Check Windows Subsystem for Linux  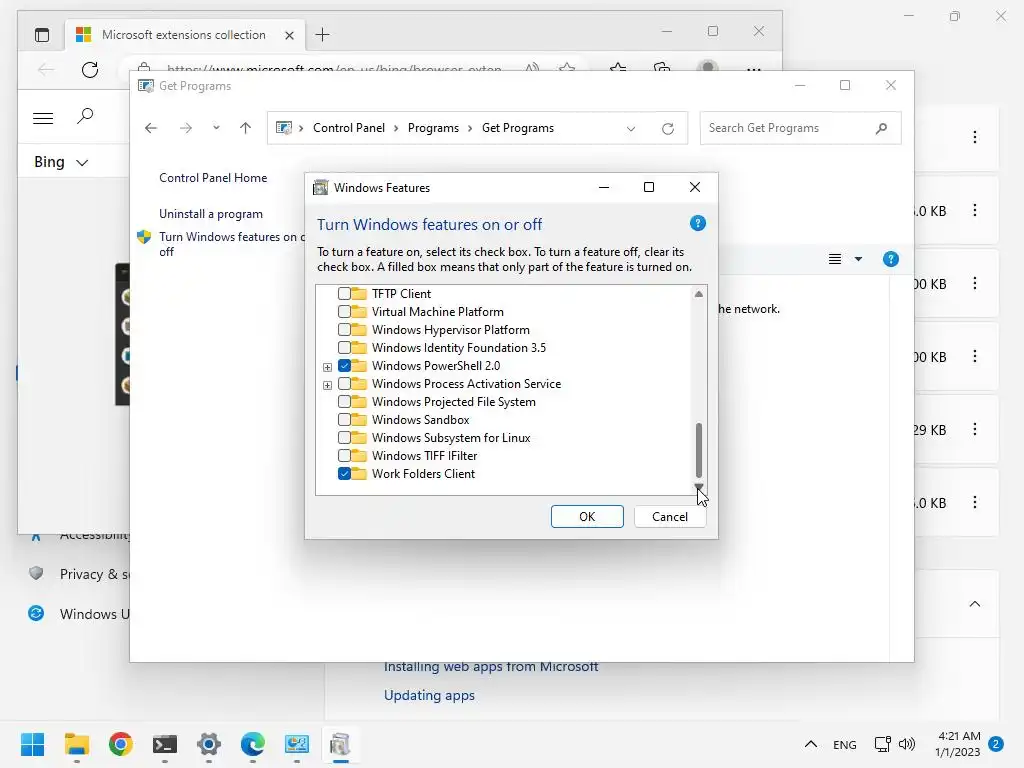tap(344, 438)
